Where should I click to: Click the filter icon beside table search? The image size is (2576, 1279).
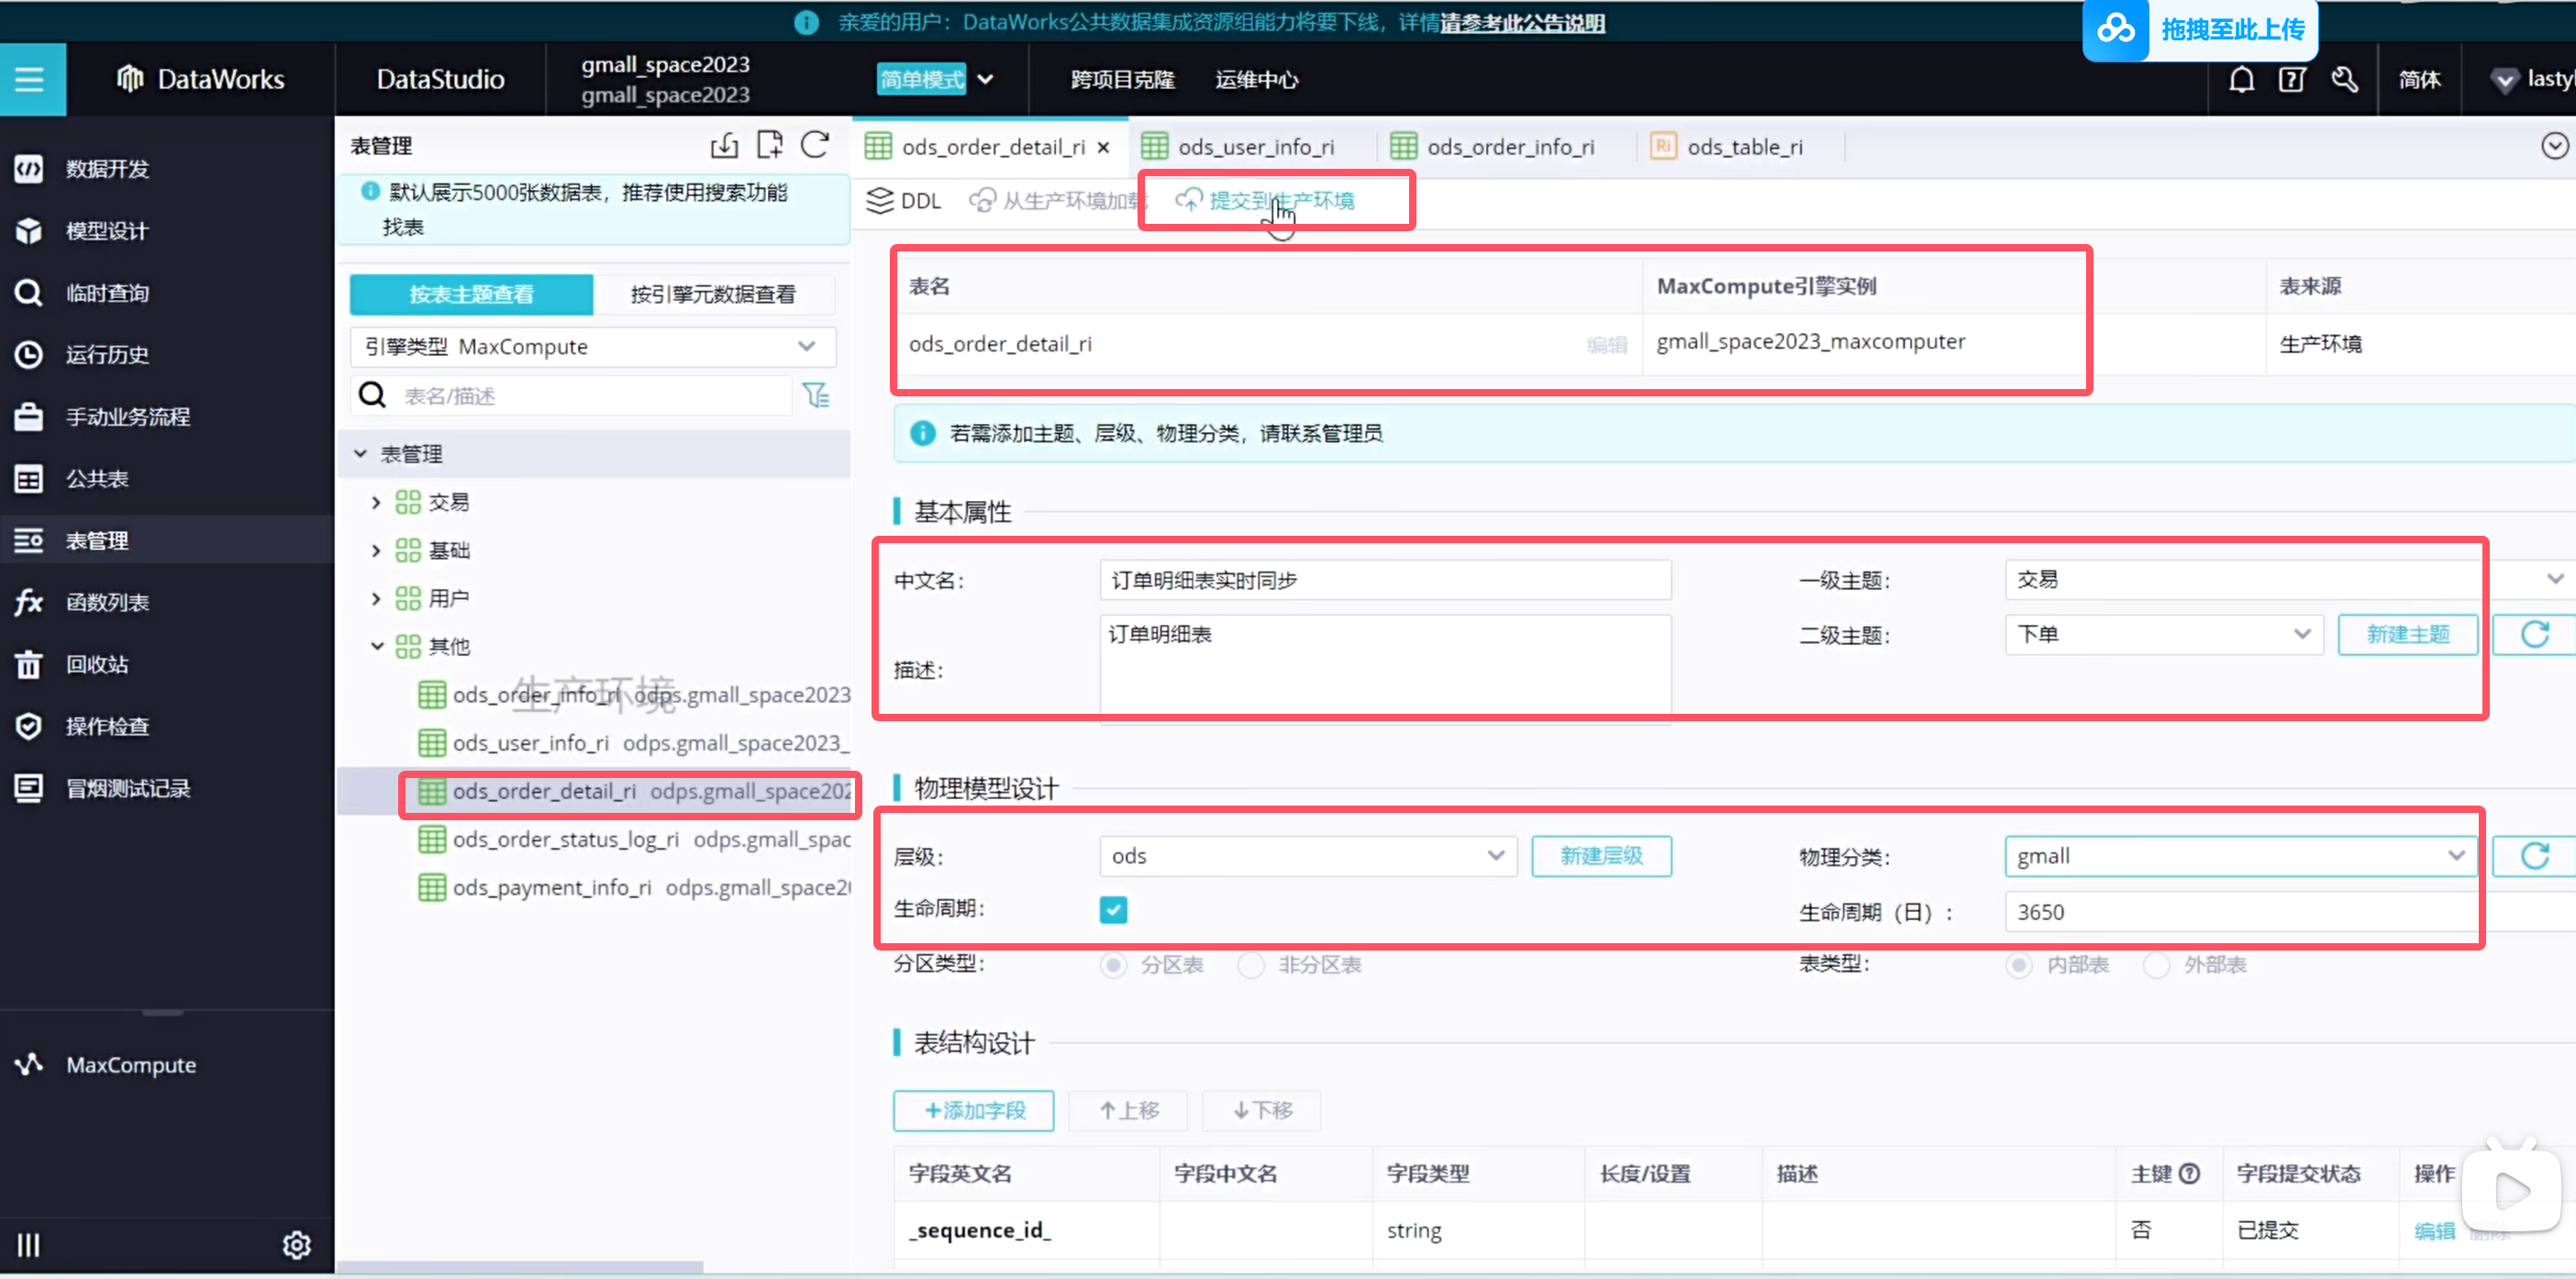point(816,396)
